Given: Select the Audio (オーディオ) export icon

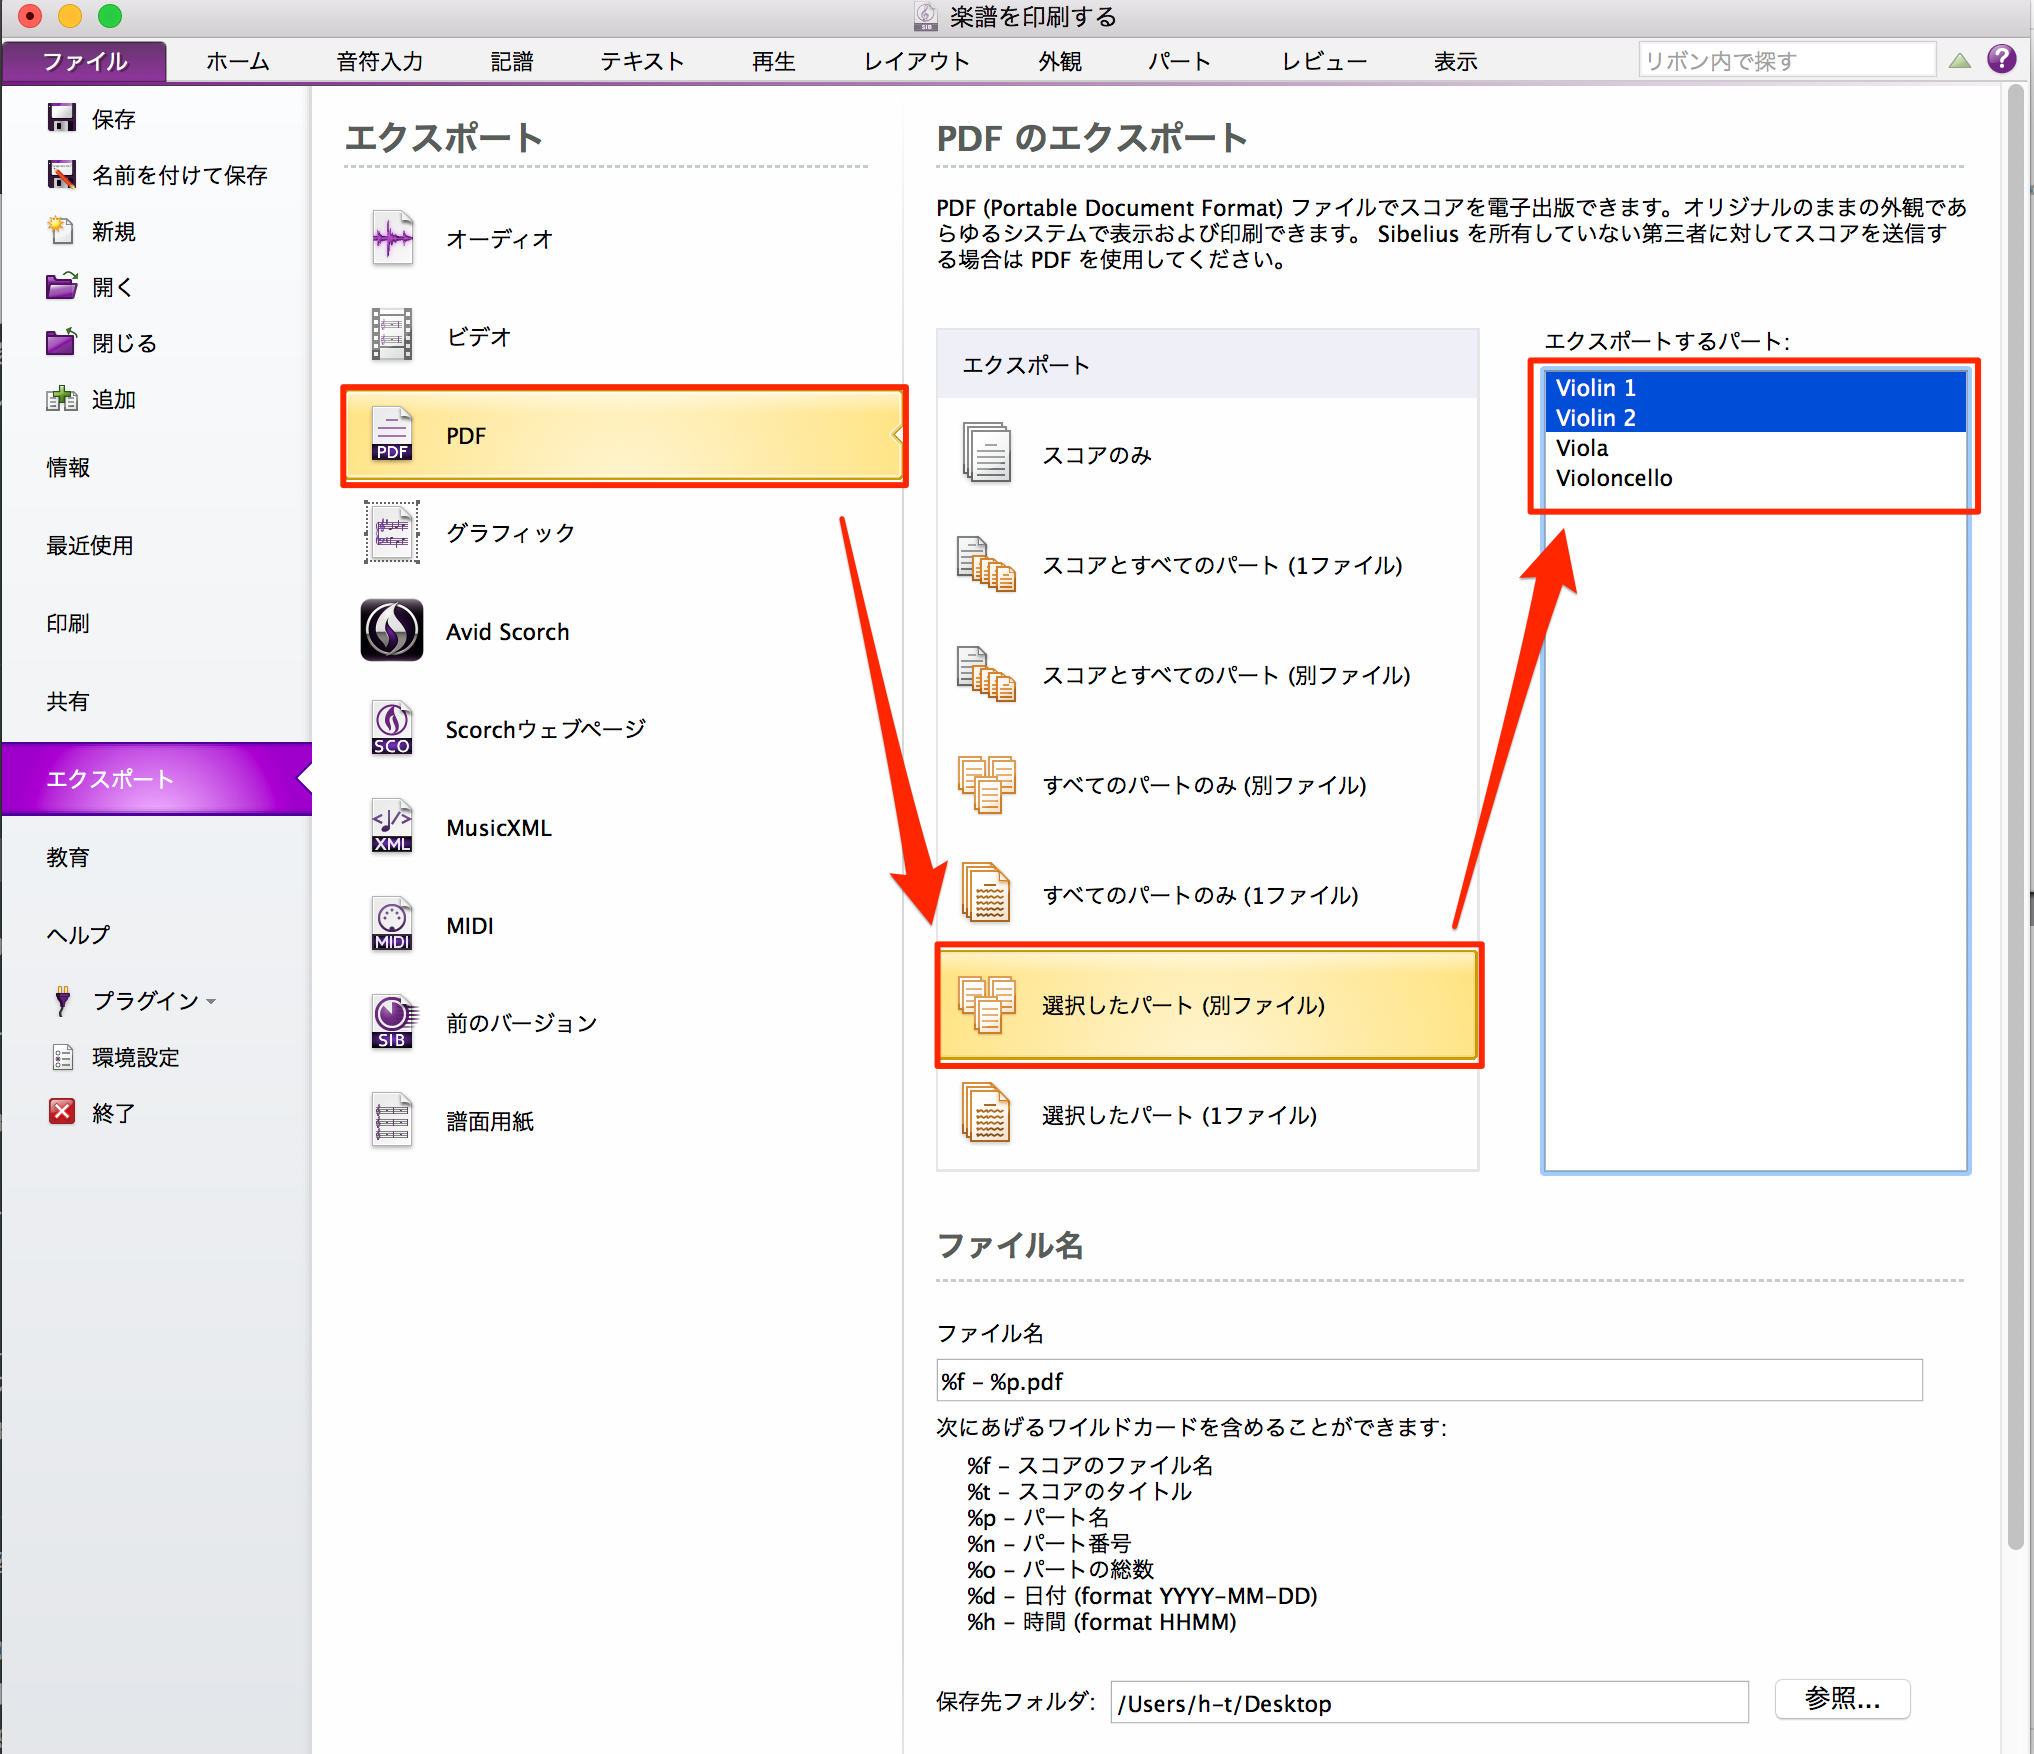Looking at the screenshot, I should (392, 238).
